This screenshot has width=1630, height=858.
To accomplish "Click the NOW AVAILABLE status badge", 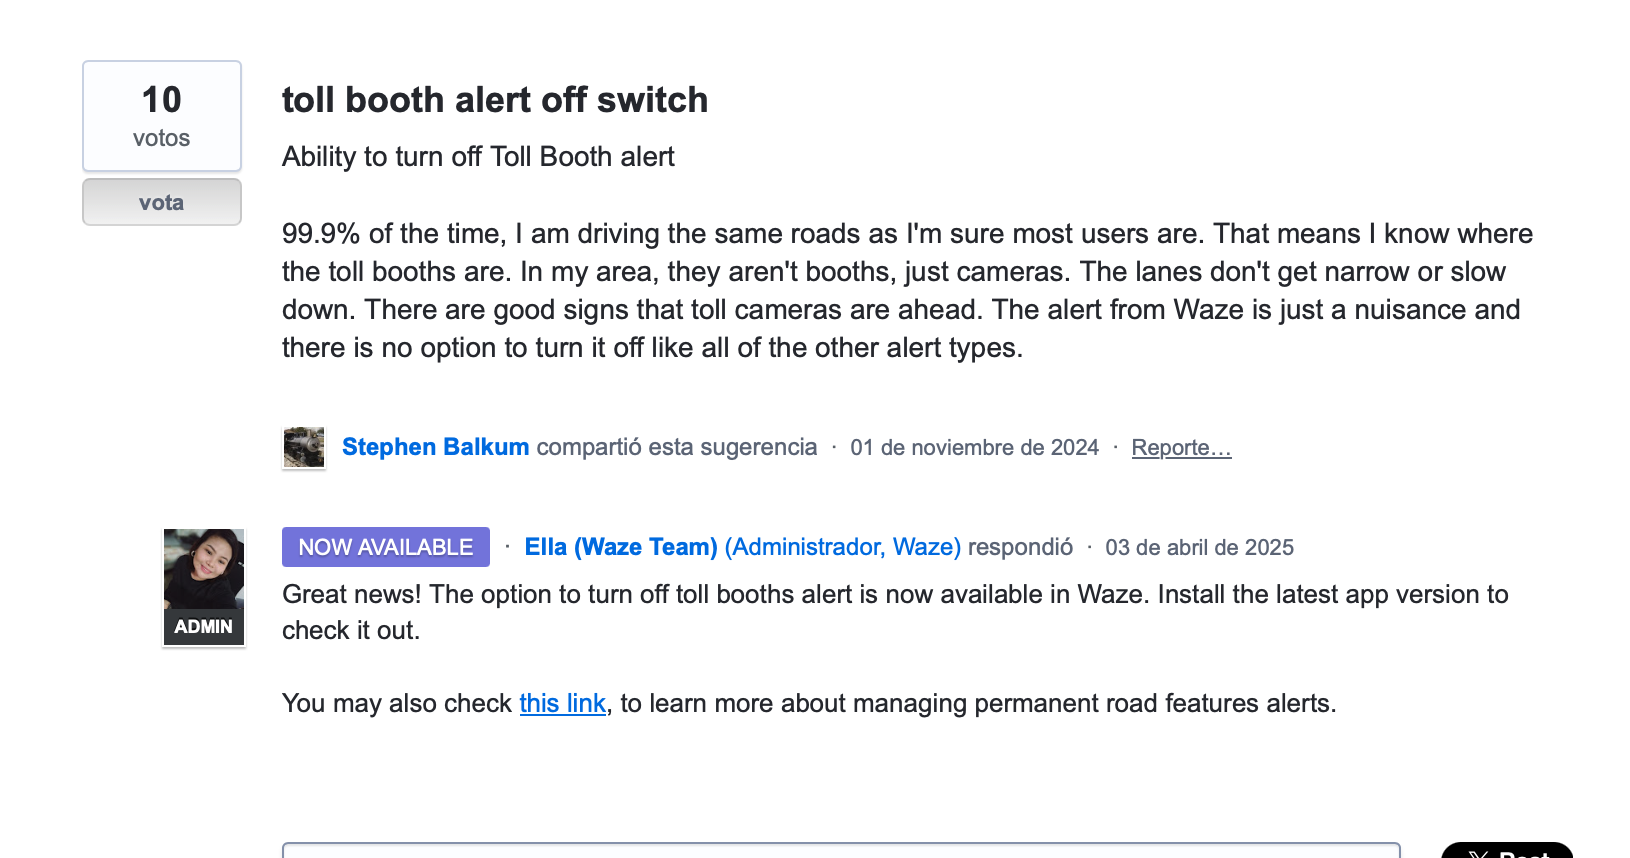I will pos(386,547).
